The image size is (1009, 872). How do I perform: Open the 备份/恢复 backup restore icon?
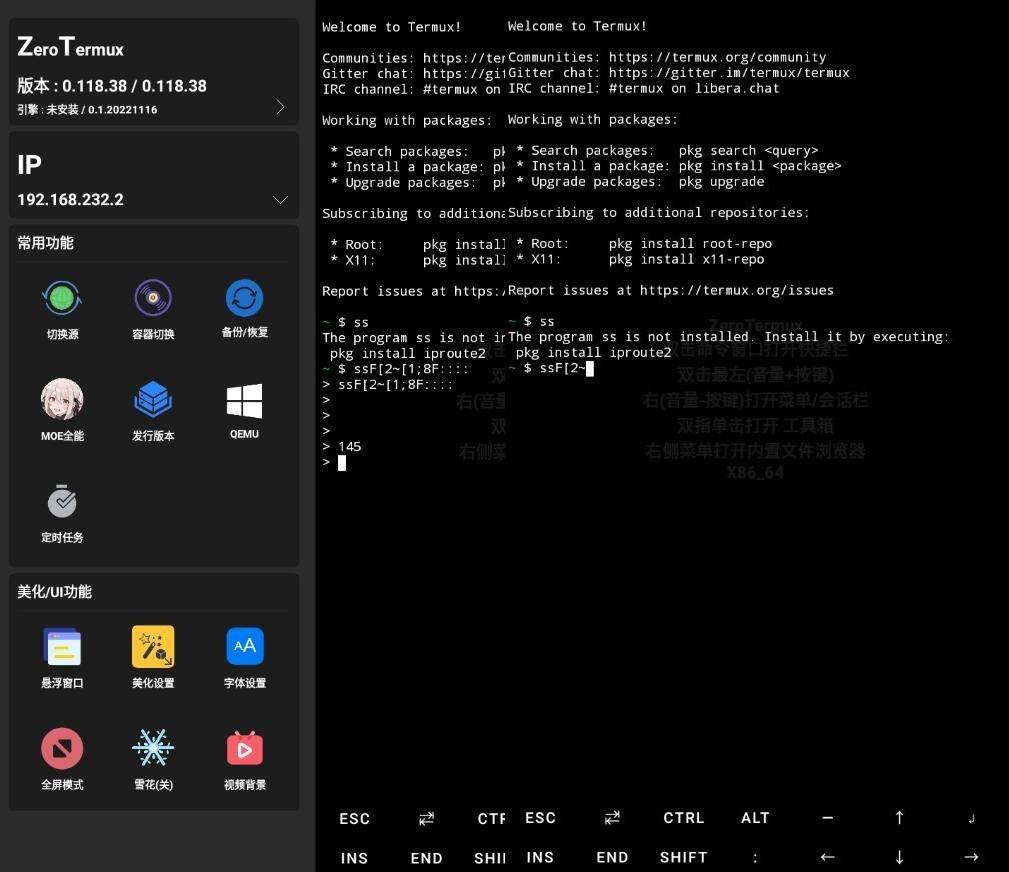[x=244, y=298]
